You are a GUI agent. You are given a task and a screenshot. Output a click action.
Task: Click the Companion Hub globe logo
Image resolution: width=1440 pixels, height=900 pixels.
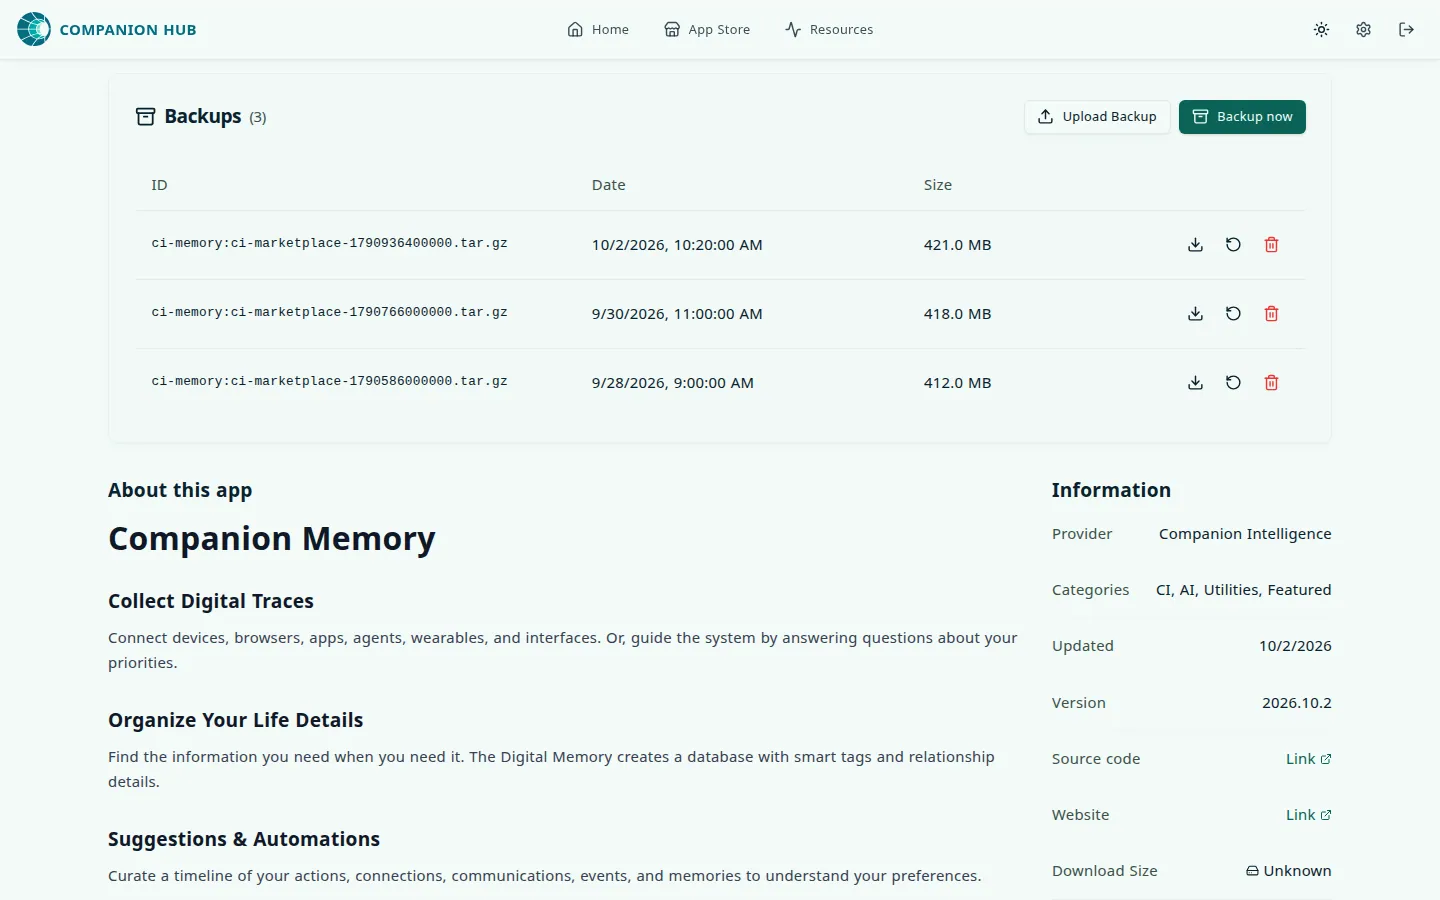click(34, 30)
